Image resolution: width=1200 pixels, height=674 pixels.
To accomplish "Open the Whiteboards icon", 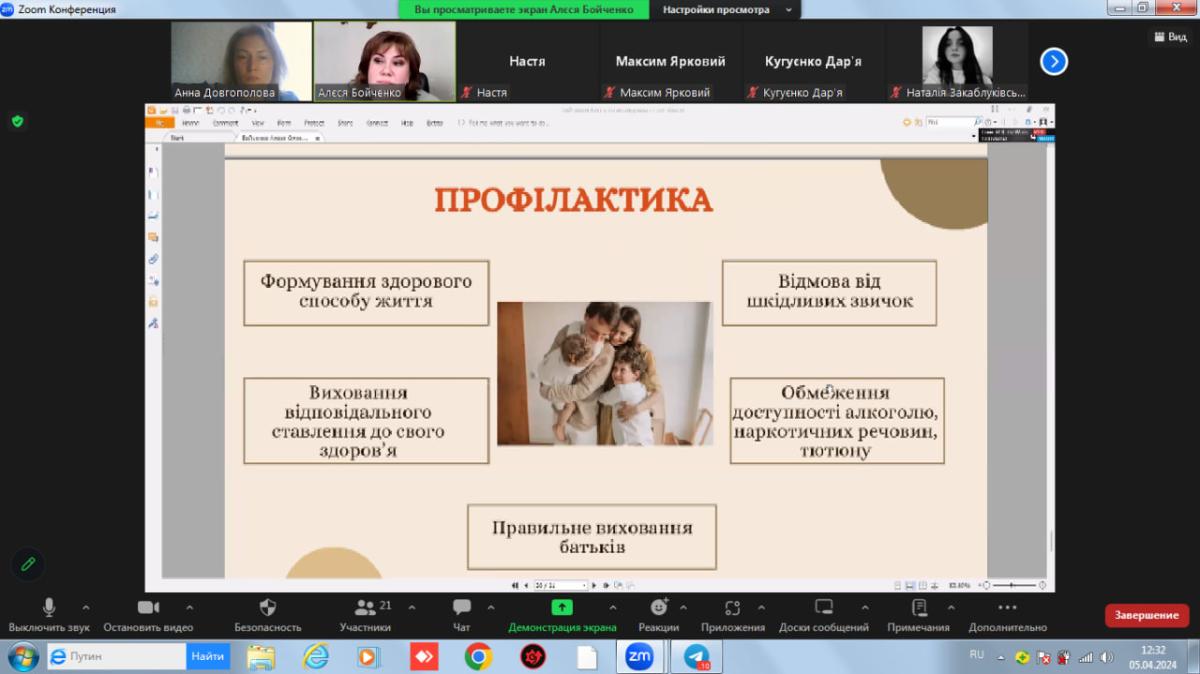I will click(824, 608).
